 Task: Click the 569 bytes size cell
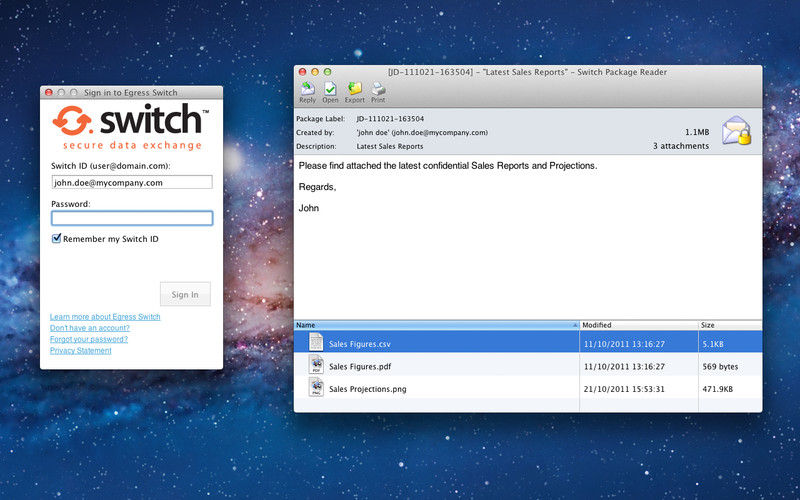(720, 366)
